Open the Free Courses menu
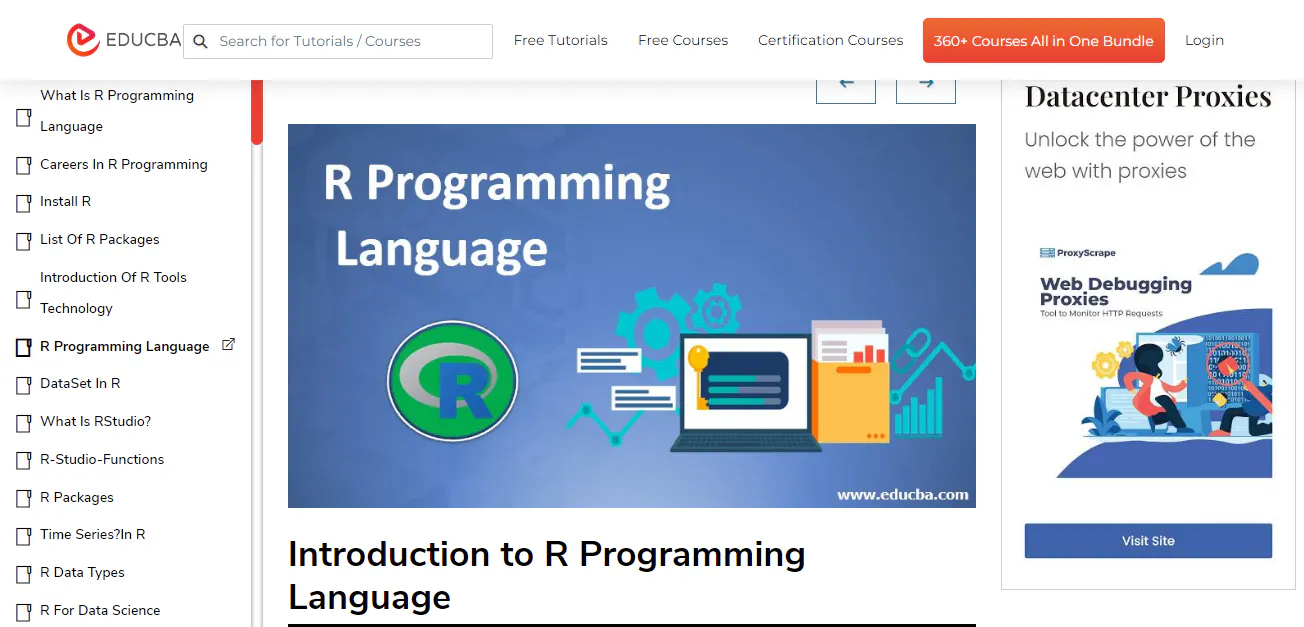Image resolution: width=1304 pixels, height=627 pixels. point(683,40)
